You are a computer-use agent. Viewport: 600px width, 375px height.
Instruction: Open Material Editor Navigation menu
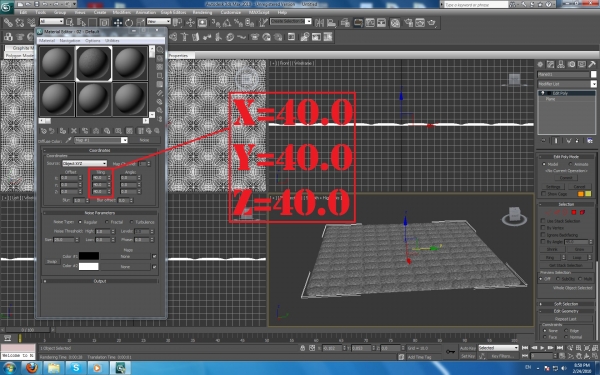click(70, 41)
